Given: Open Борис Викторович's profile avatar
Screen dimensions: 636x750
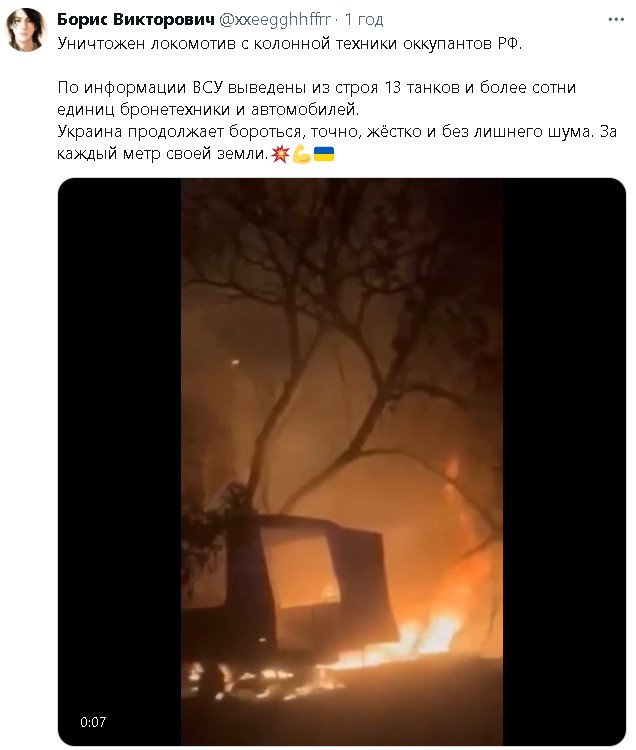Looking at the screenshot, I should coord(26,29).
